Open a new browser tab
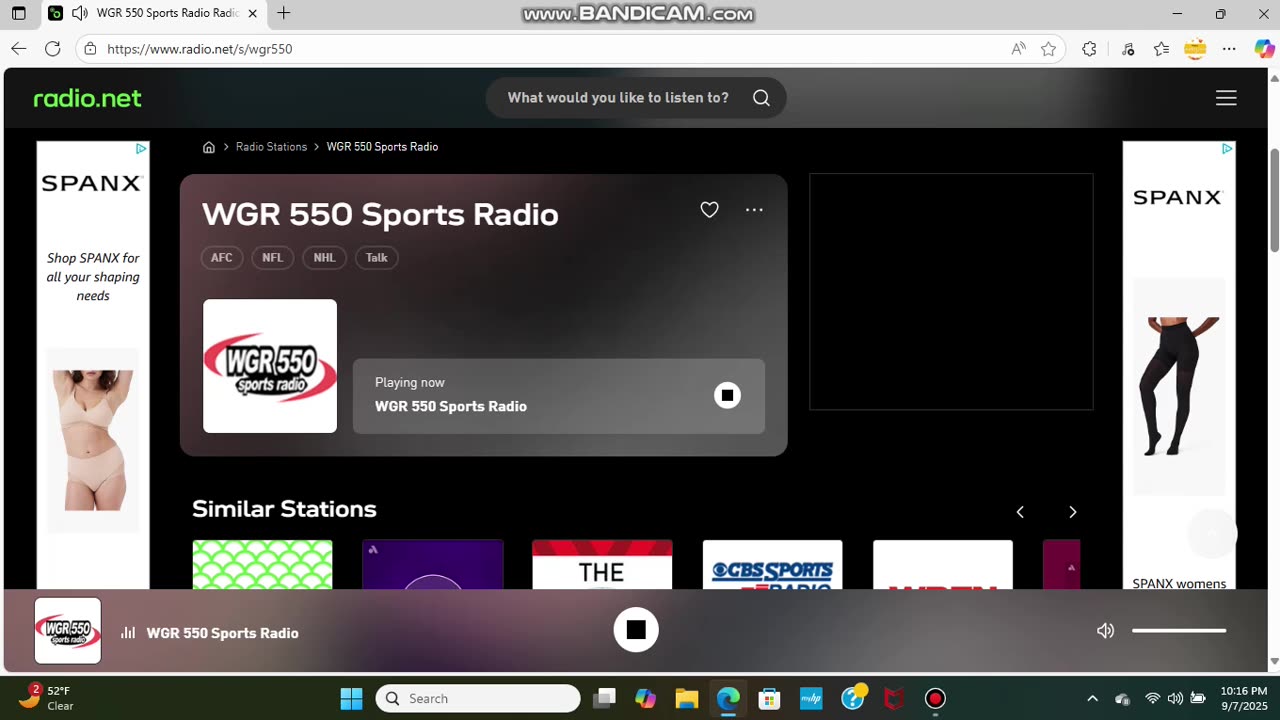1280x720 pixels. (x=284, y=13)
